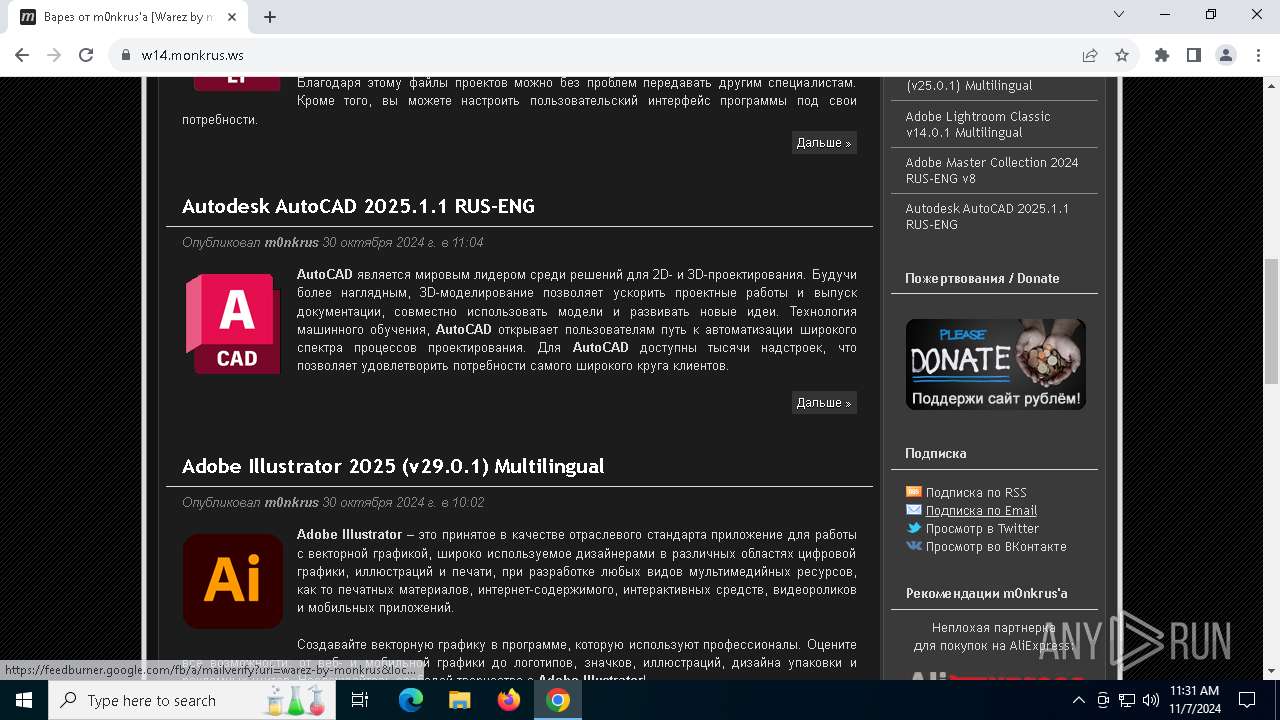Launch Microsoft Edge from taskbar
Screen dimensions: 1280x720
point(411,700)
